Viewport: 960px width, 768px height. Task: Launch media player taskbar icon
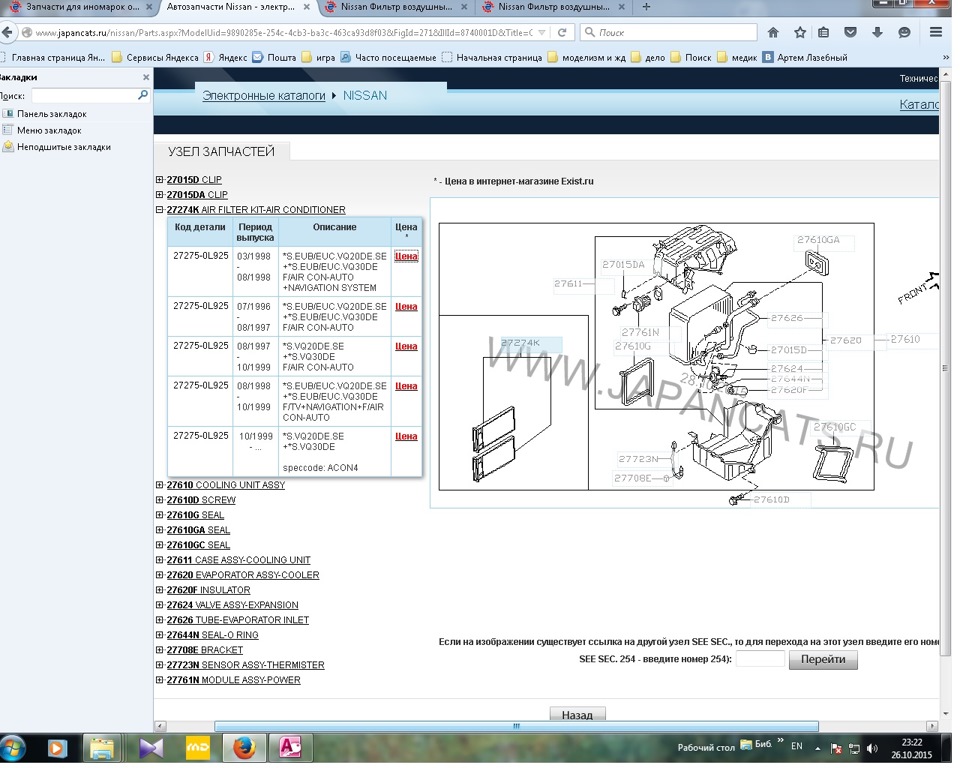click(x=57, y=748)
